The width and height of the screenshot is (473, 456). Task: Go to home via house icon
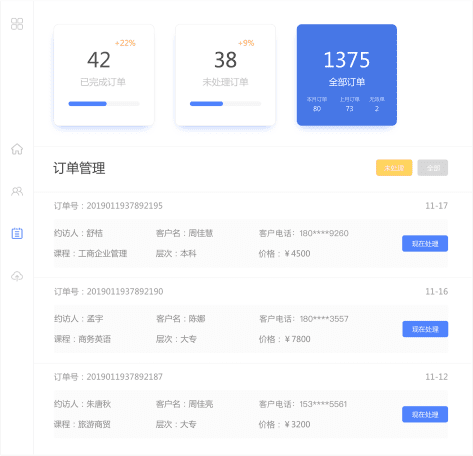[x=17, y=149]
